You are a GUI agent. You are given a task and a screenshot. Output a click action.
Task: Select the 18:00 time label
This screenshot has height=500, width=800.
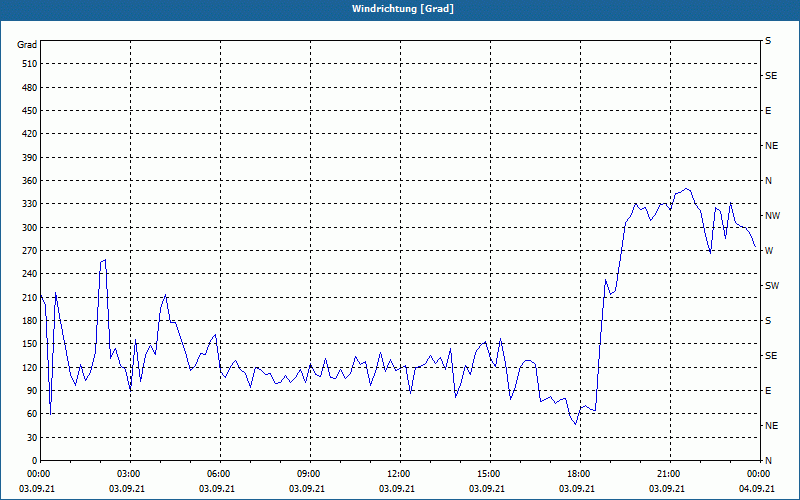tap(580, 473)
